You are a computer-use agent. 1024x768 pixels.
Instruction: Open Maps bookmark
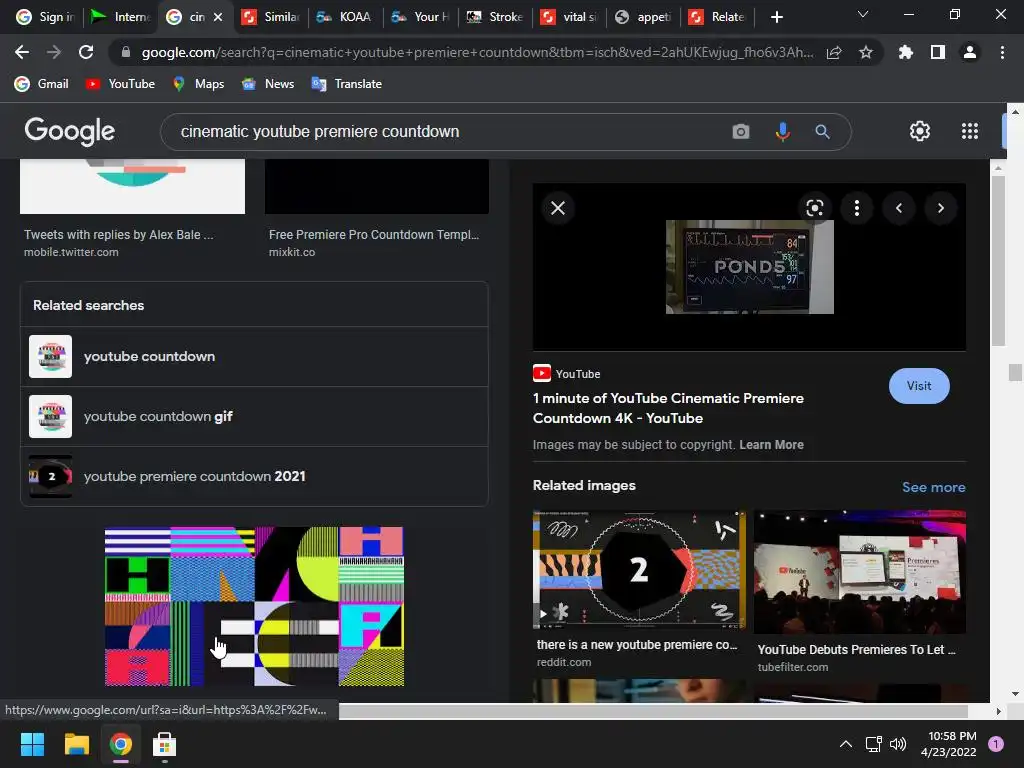pyautogui.click(x=199, y=84)
